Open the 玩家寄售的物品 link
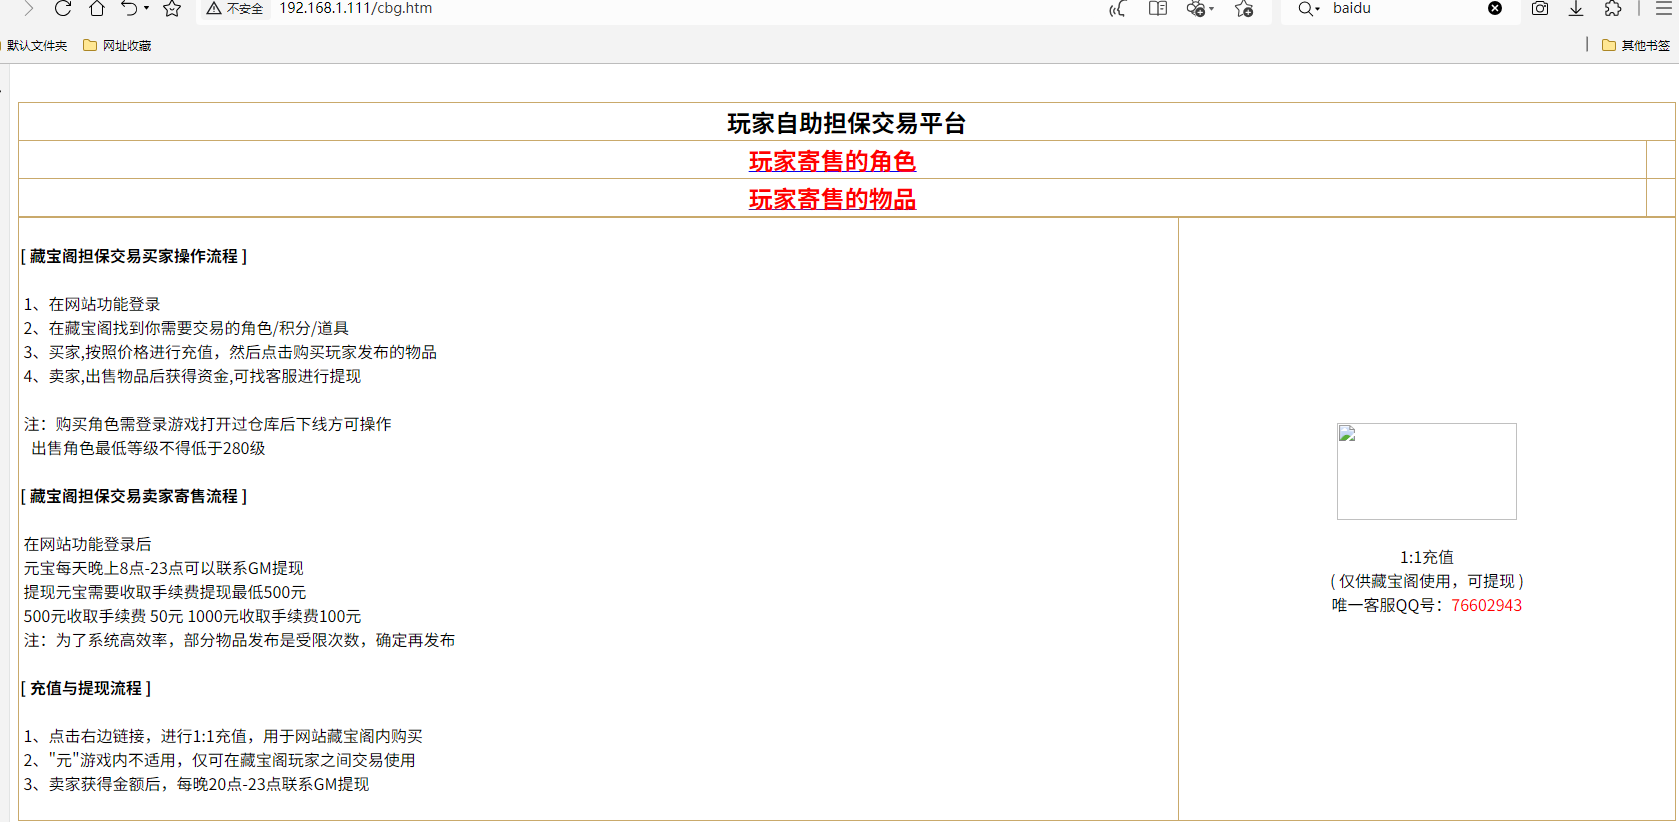This screenshot has width=1679, height=822. pyautogui.click(x=832, y=198)
